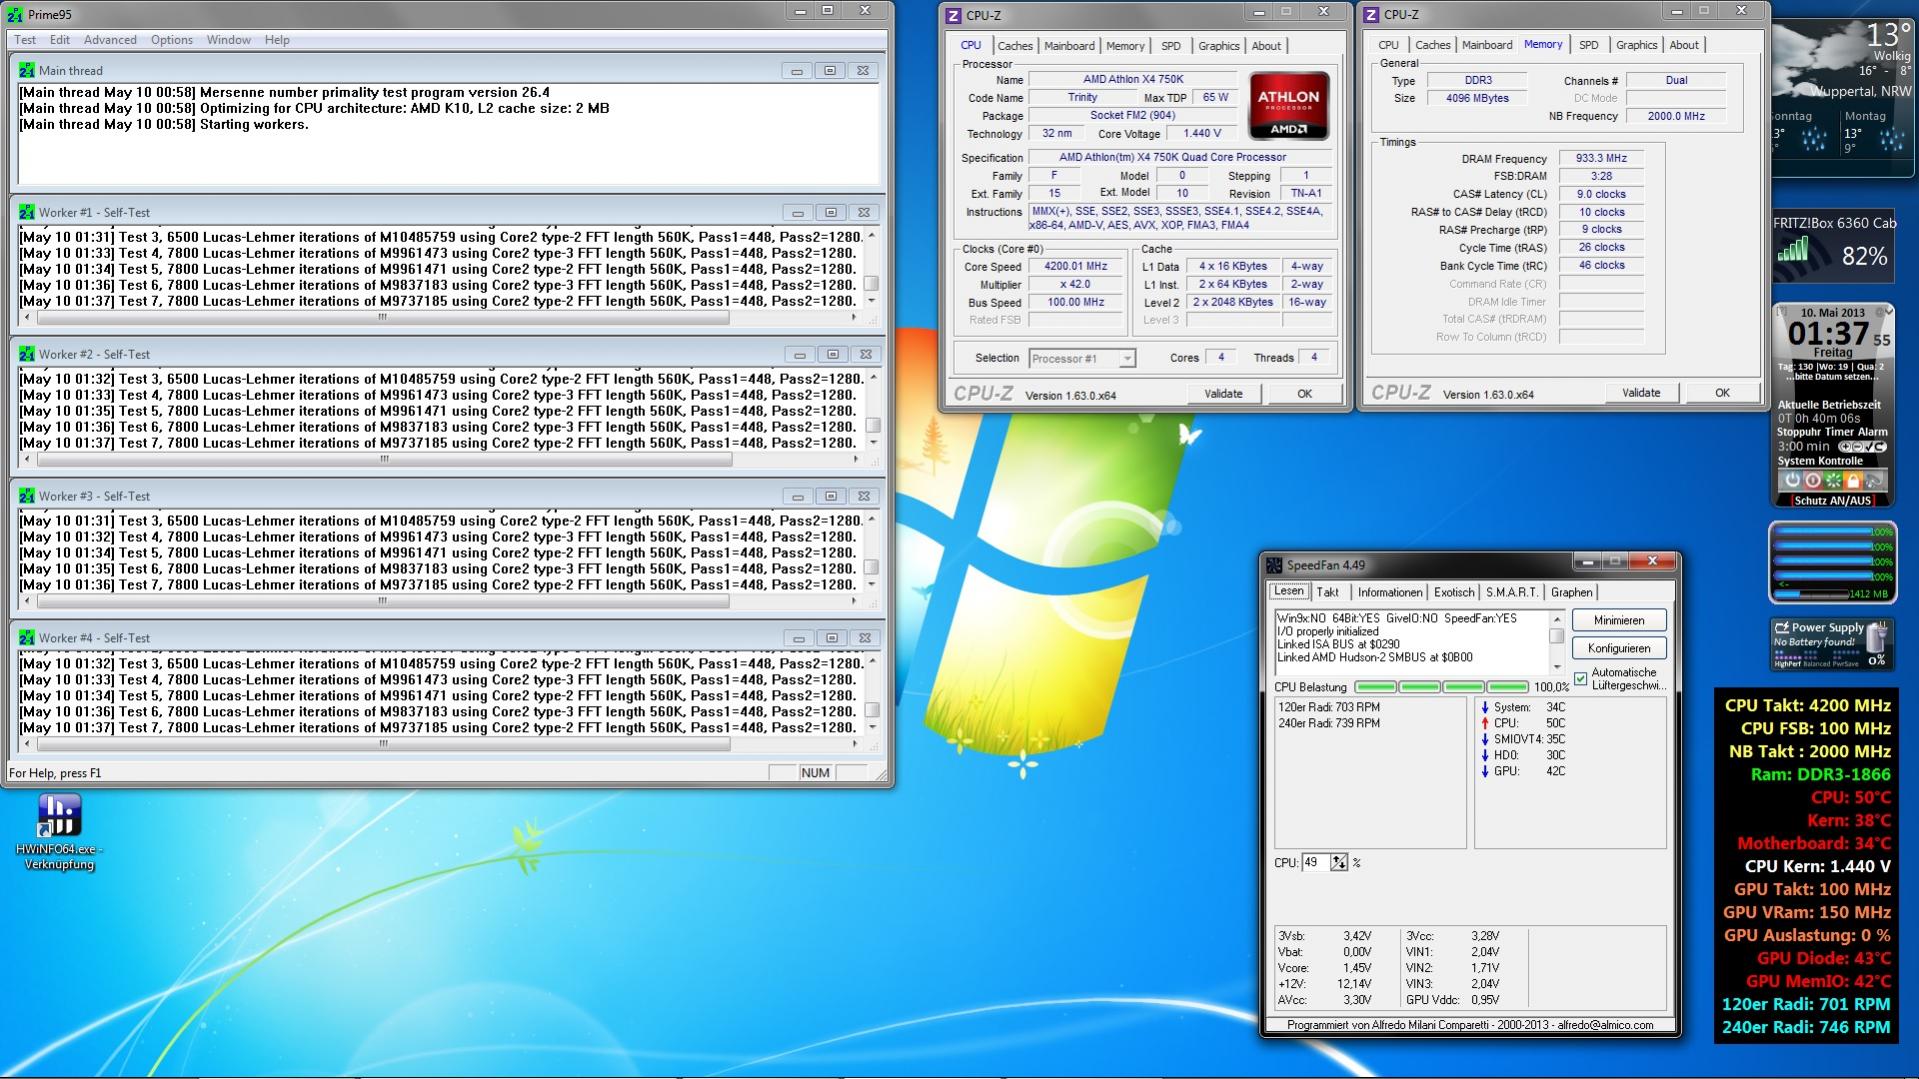Click Validate in the right CPU-Z Memory window
Image resolution: width=1919 pixels, height=1079 pixels.
1641,393
